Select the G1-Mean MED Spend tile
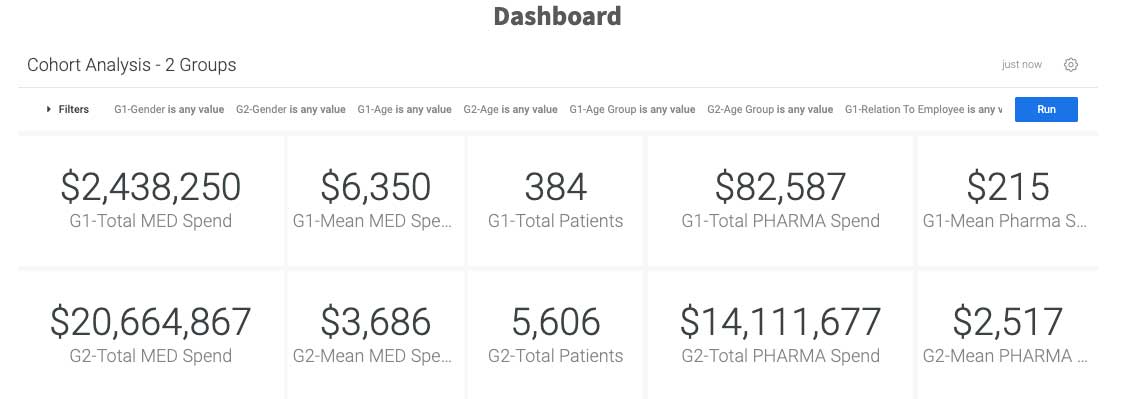Screen dimensions: 1136x399 click(x=375, y=201)
